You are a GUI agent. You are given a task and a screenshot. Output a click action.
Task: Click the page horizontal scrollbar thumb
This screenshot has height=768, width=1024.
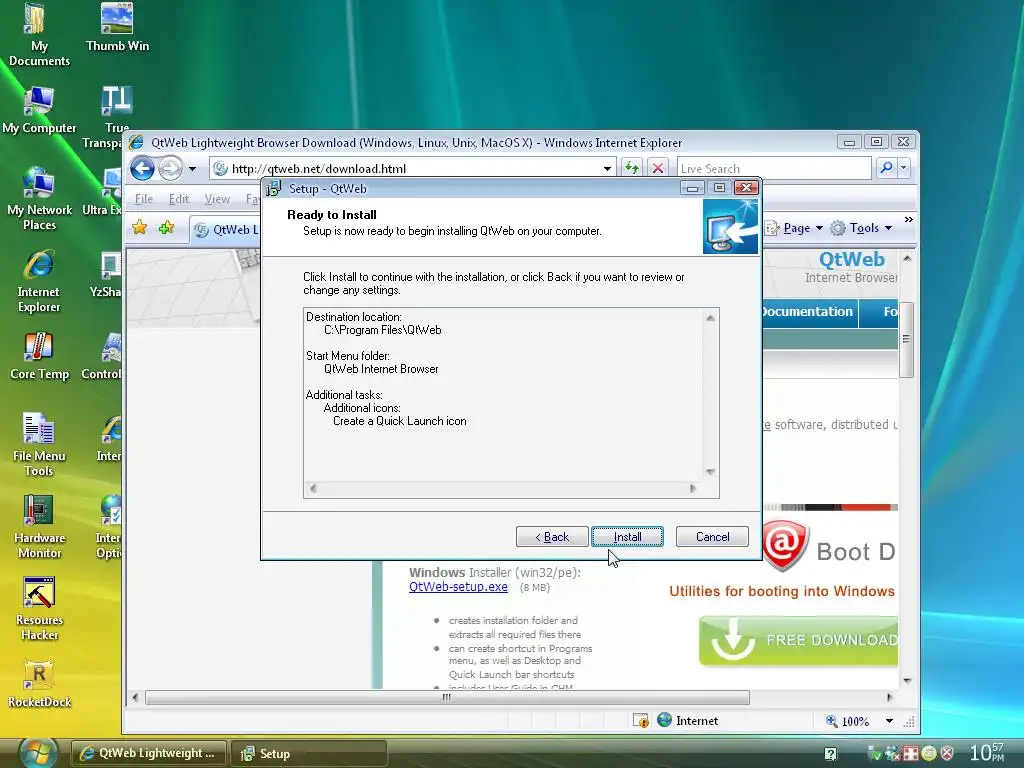pyautogui.click(x=447, y=697)
